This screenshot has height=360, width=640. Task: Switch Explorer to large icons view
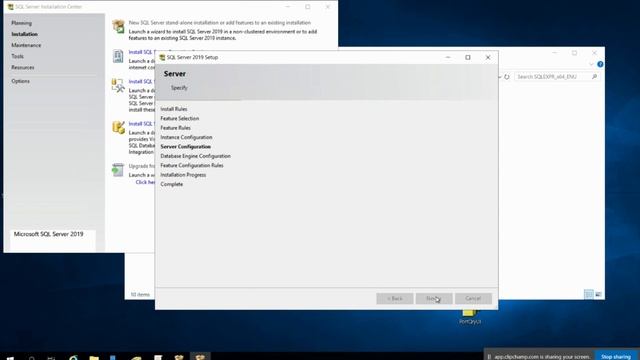[x=598, y=294]
